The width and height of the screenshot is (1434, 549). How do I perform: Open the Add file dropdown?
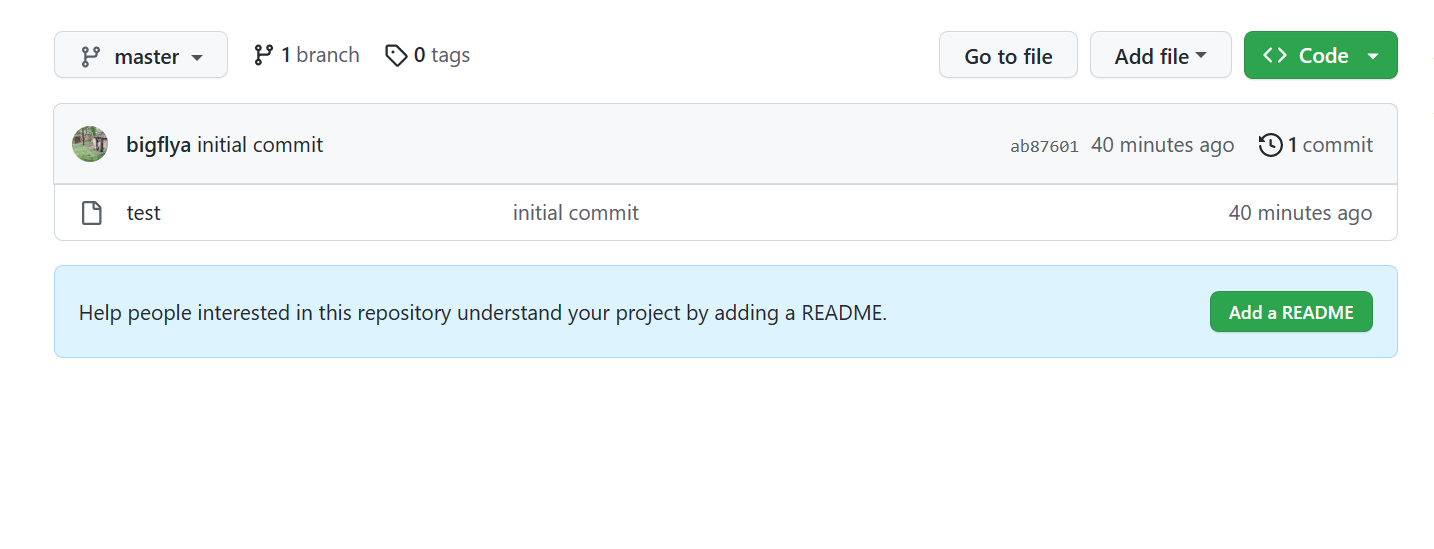point(1160,56)
